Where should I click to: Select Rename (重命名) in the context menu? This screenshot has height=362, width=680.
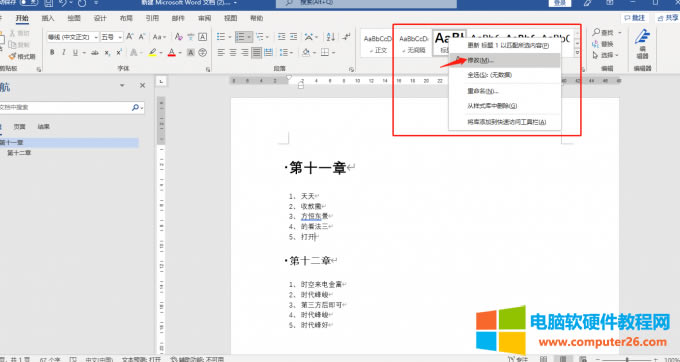[505, 91]
